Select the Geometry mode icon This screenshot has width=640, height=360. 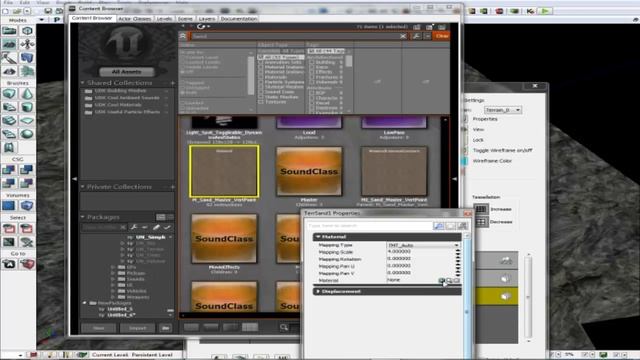(x=27, y=31)
